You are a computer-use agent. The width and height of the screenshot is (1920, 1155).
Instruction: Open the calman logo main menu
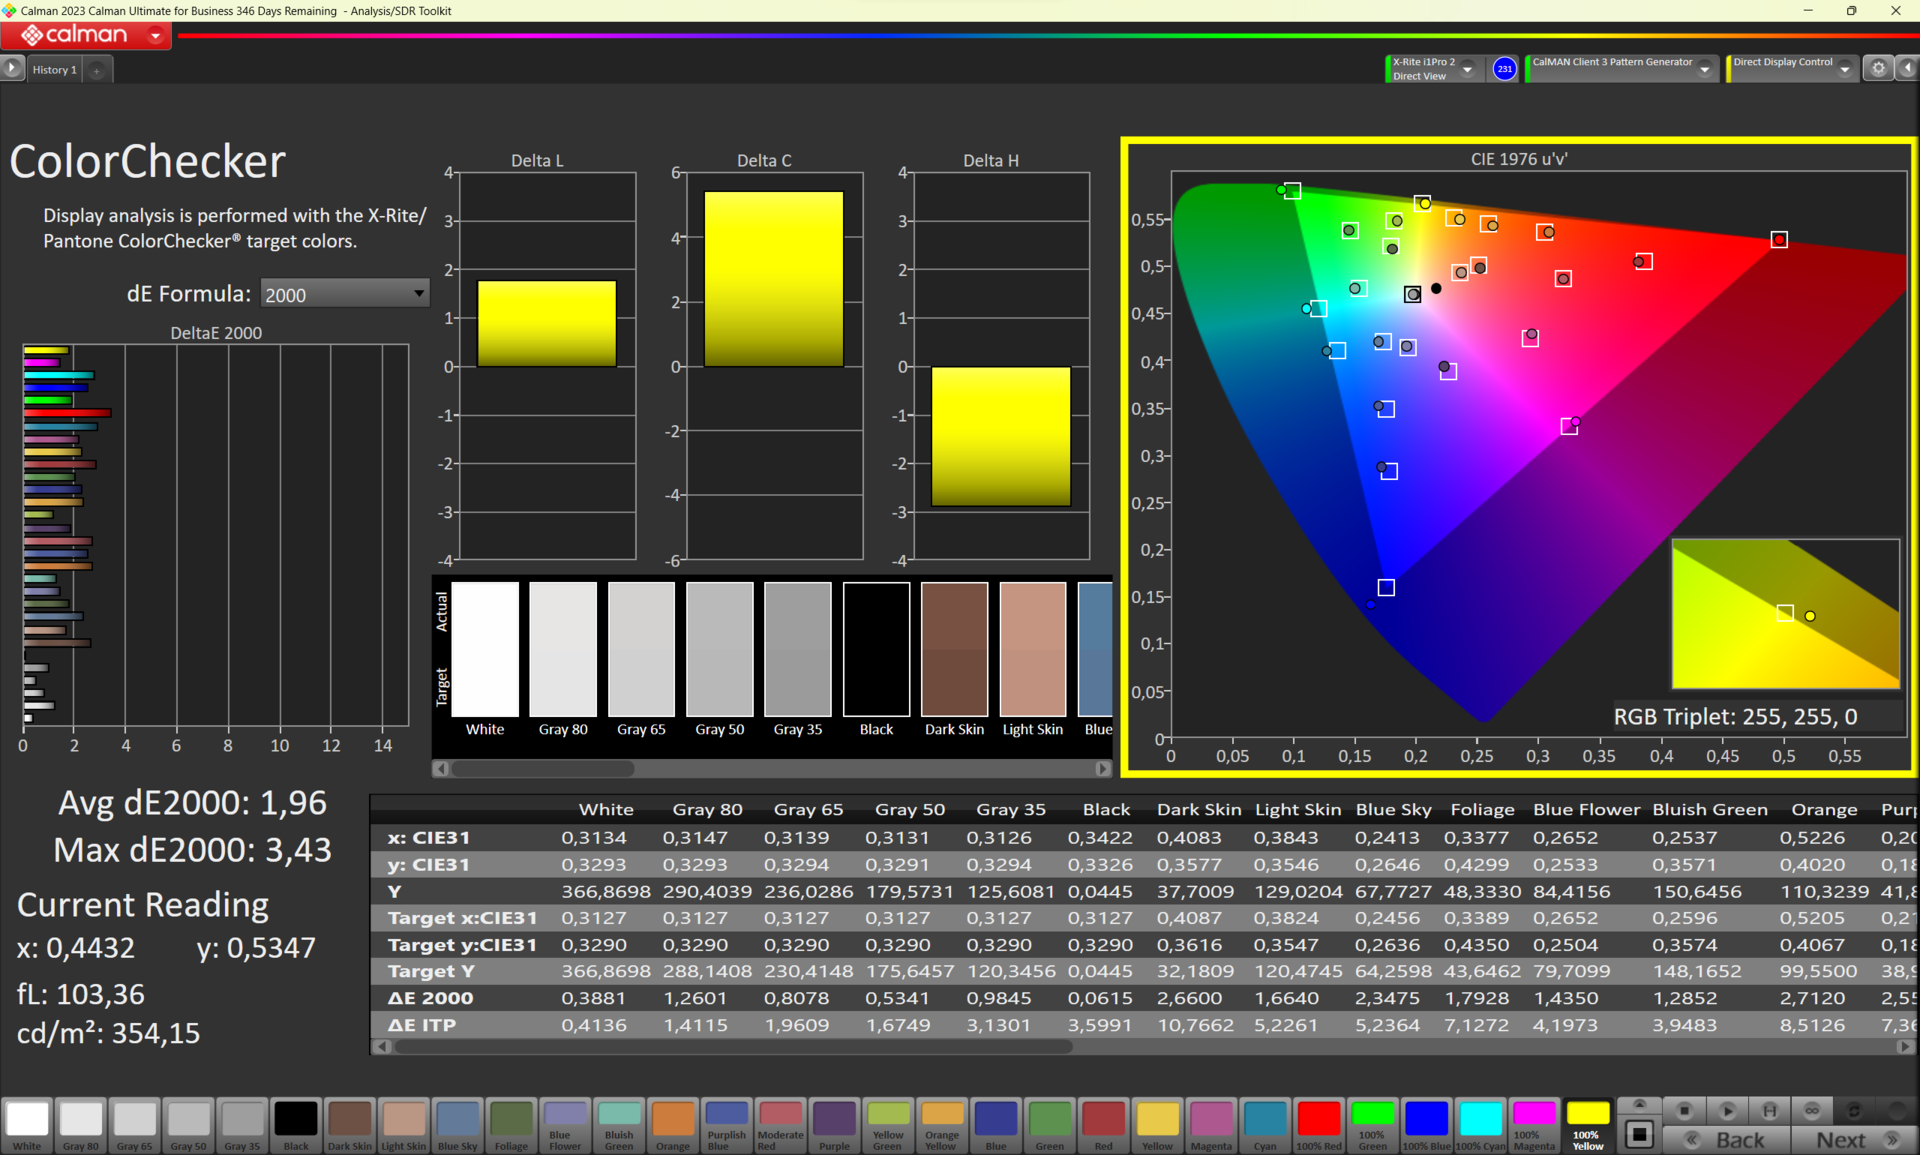[x=86, y=35]
